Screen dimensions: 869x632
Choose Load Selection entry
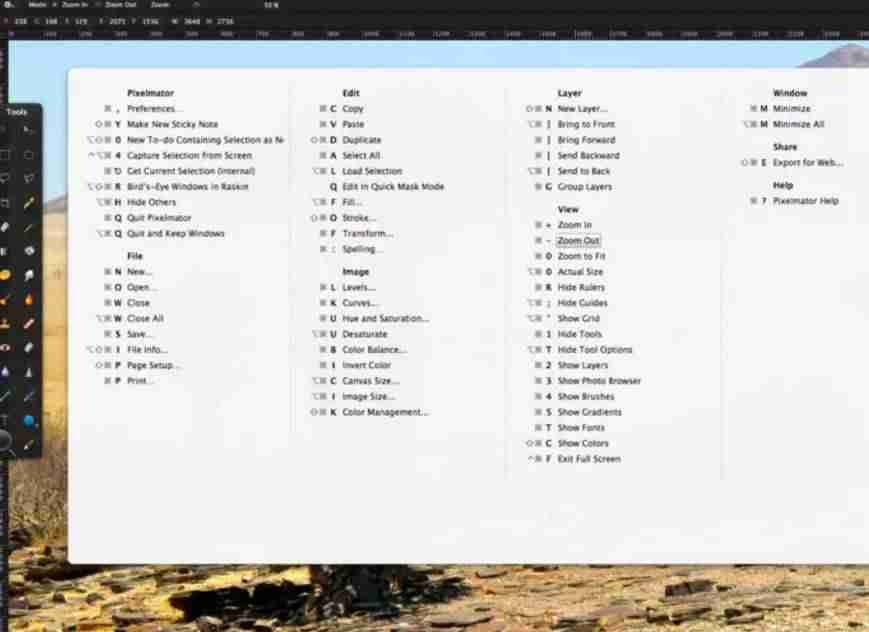(x=372, y=171)
